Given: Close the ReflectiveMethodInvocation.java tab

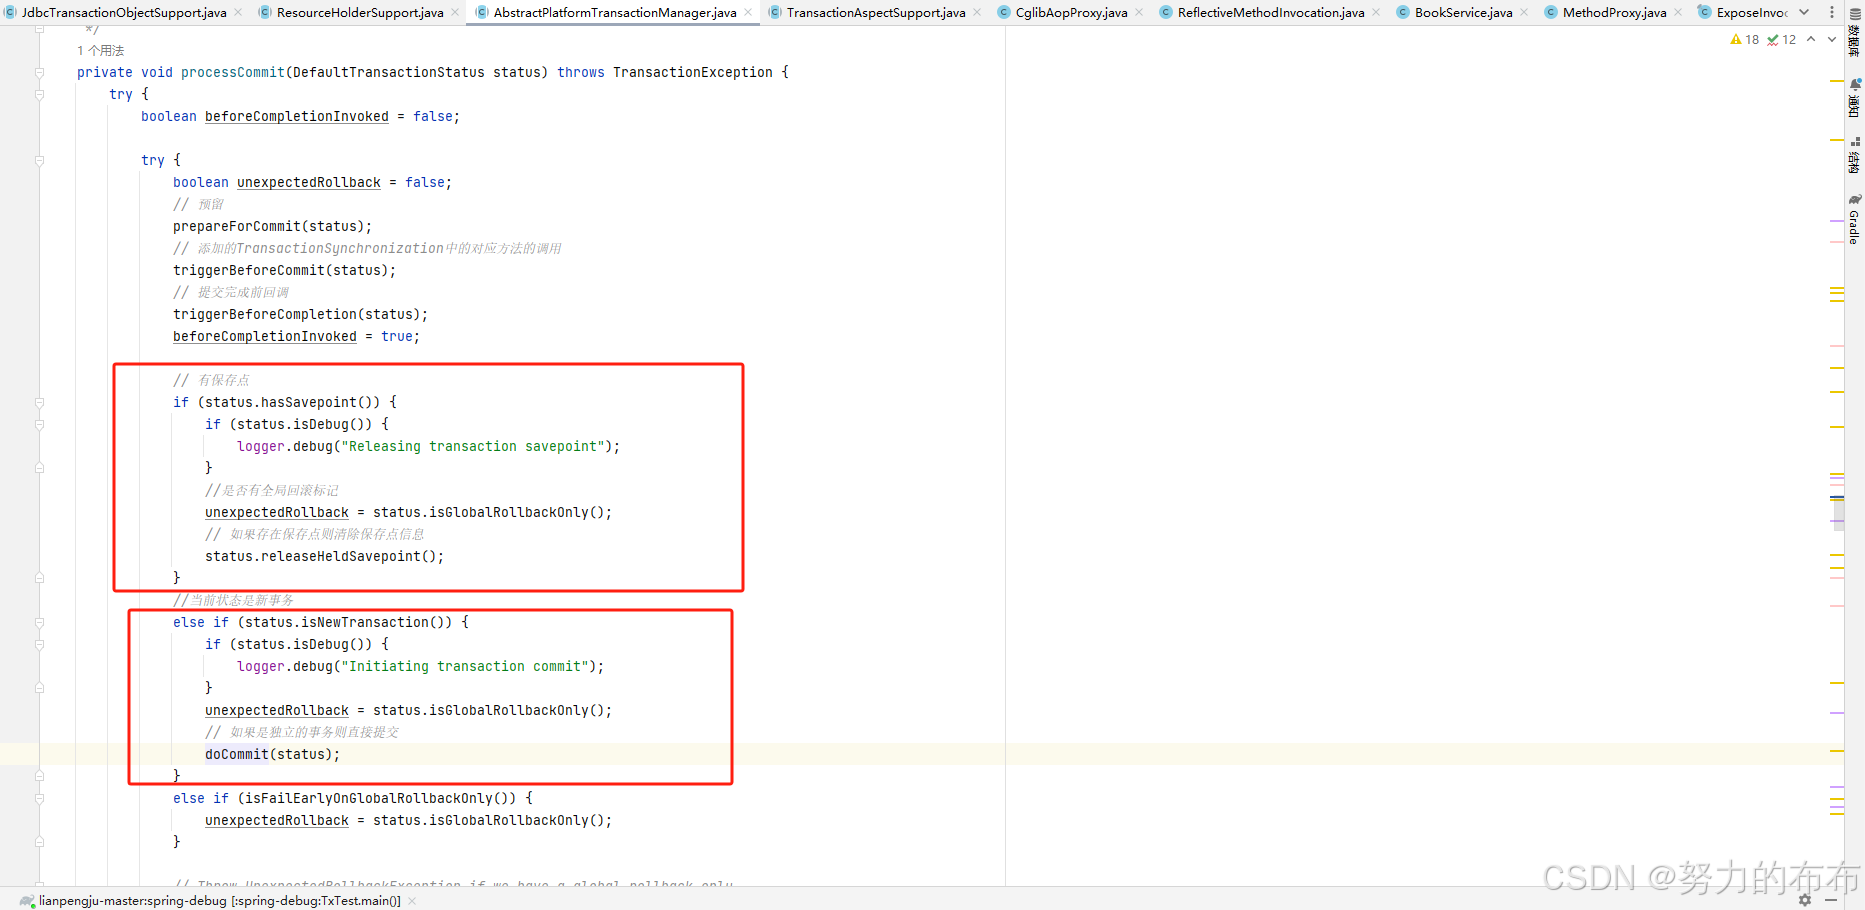Looking at the screenshot, I should pos(1376,12).
